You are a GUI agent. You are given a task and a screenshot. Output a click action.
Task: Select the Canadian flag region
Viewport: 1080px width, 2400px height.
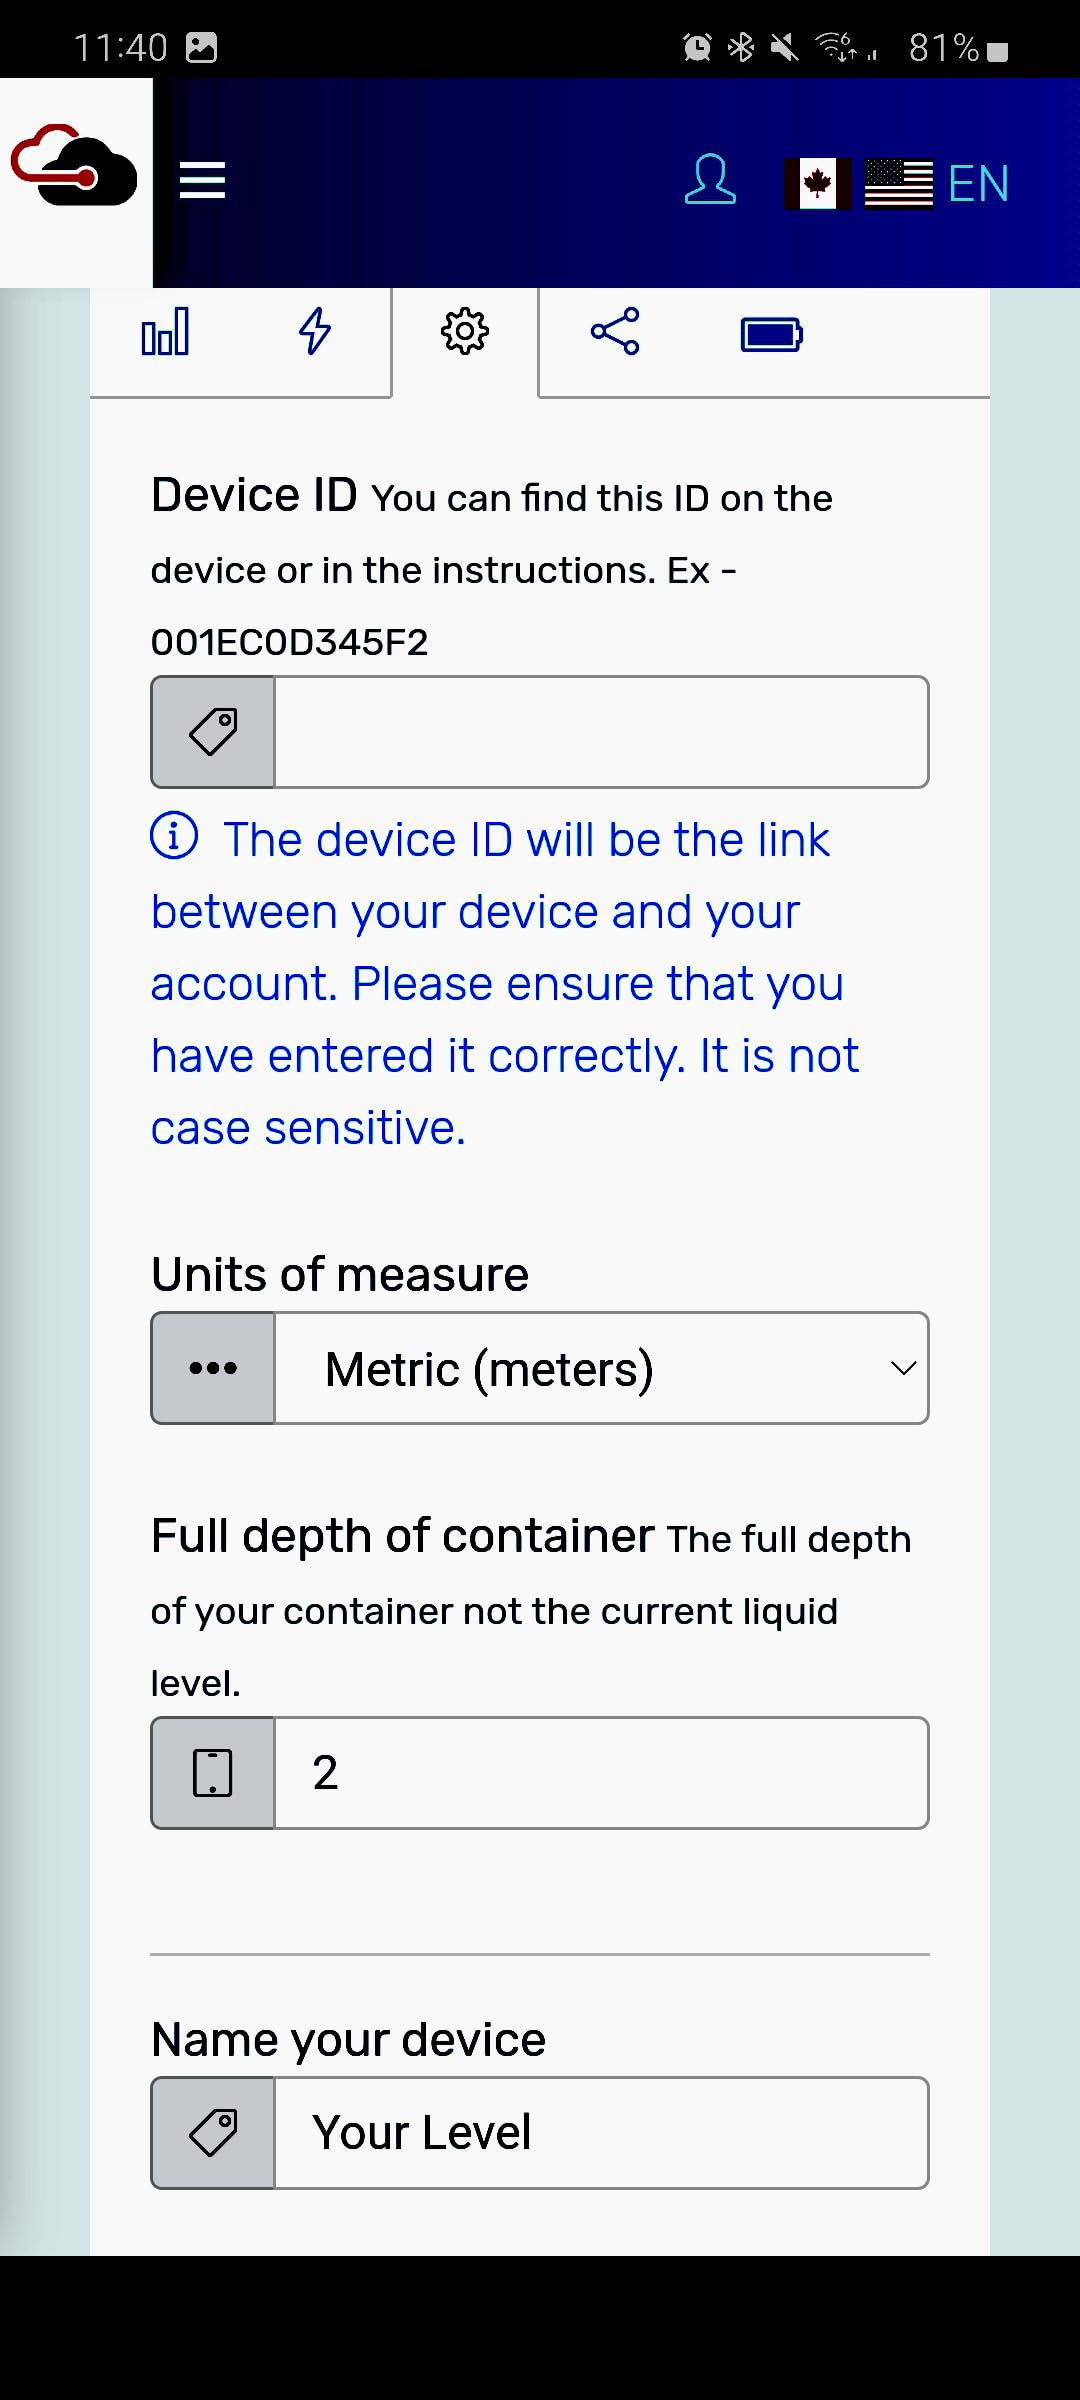point(818,184)
